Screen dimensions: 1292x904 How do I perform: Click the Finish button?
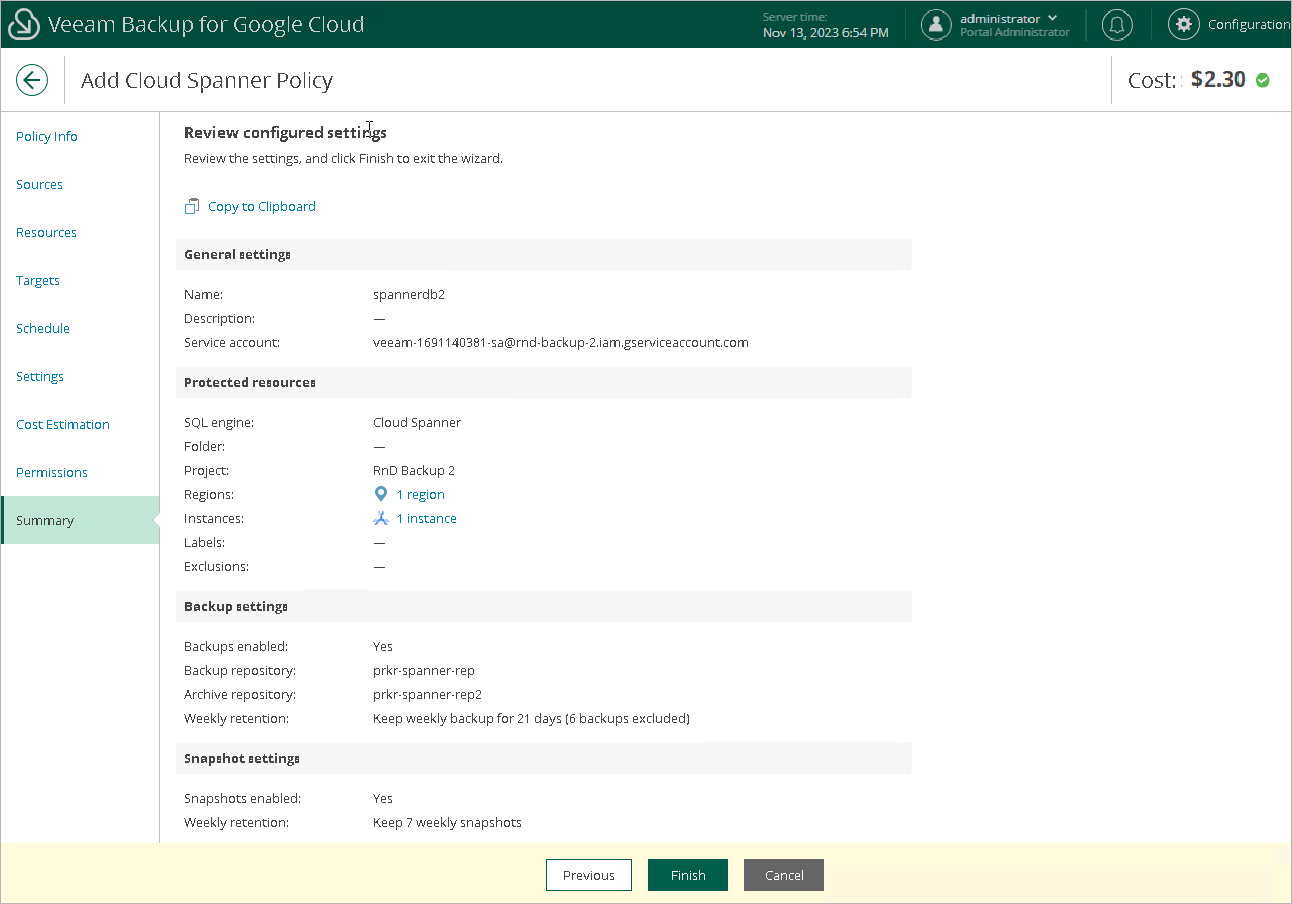click(x=687, y=875)
